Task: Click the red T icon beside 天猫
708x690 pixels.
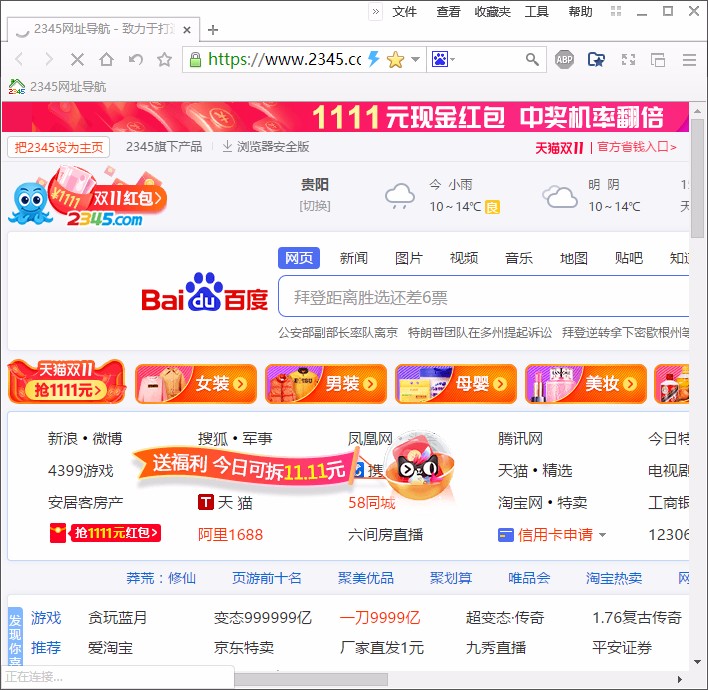Action: pos(206,502)
